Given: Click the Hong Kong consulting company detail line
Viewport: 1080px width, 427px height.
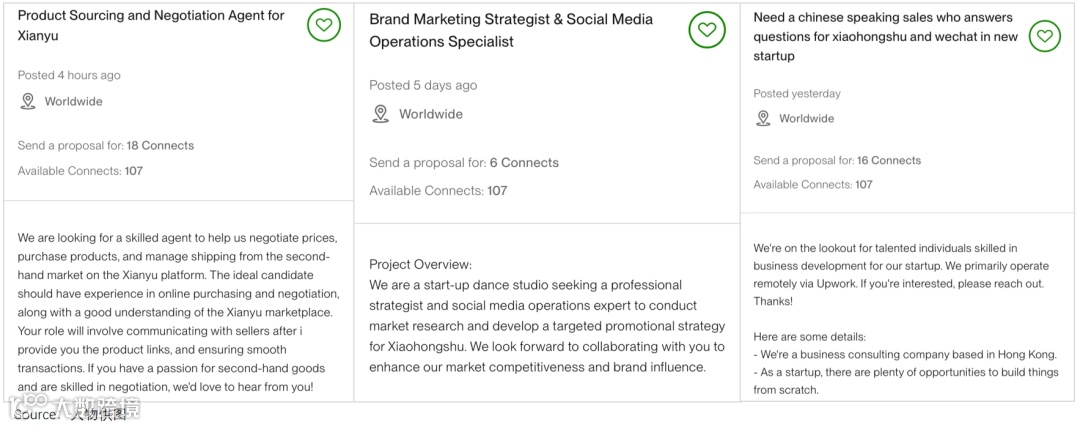Looking at the screenshot, I should pyautogui.click(x=905, y=355).
